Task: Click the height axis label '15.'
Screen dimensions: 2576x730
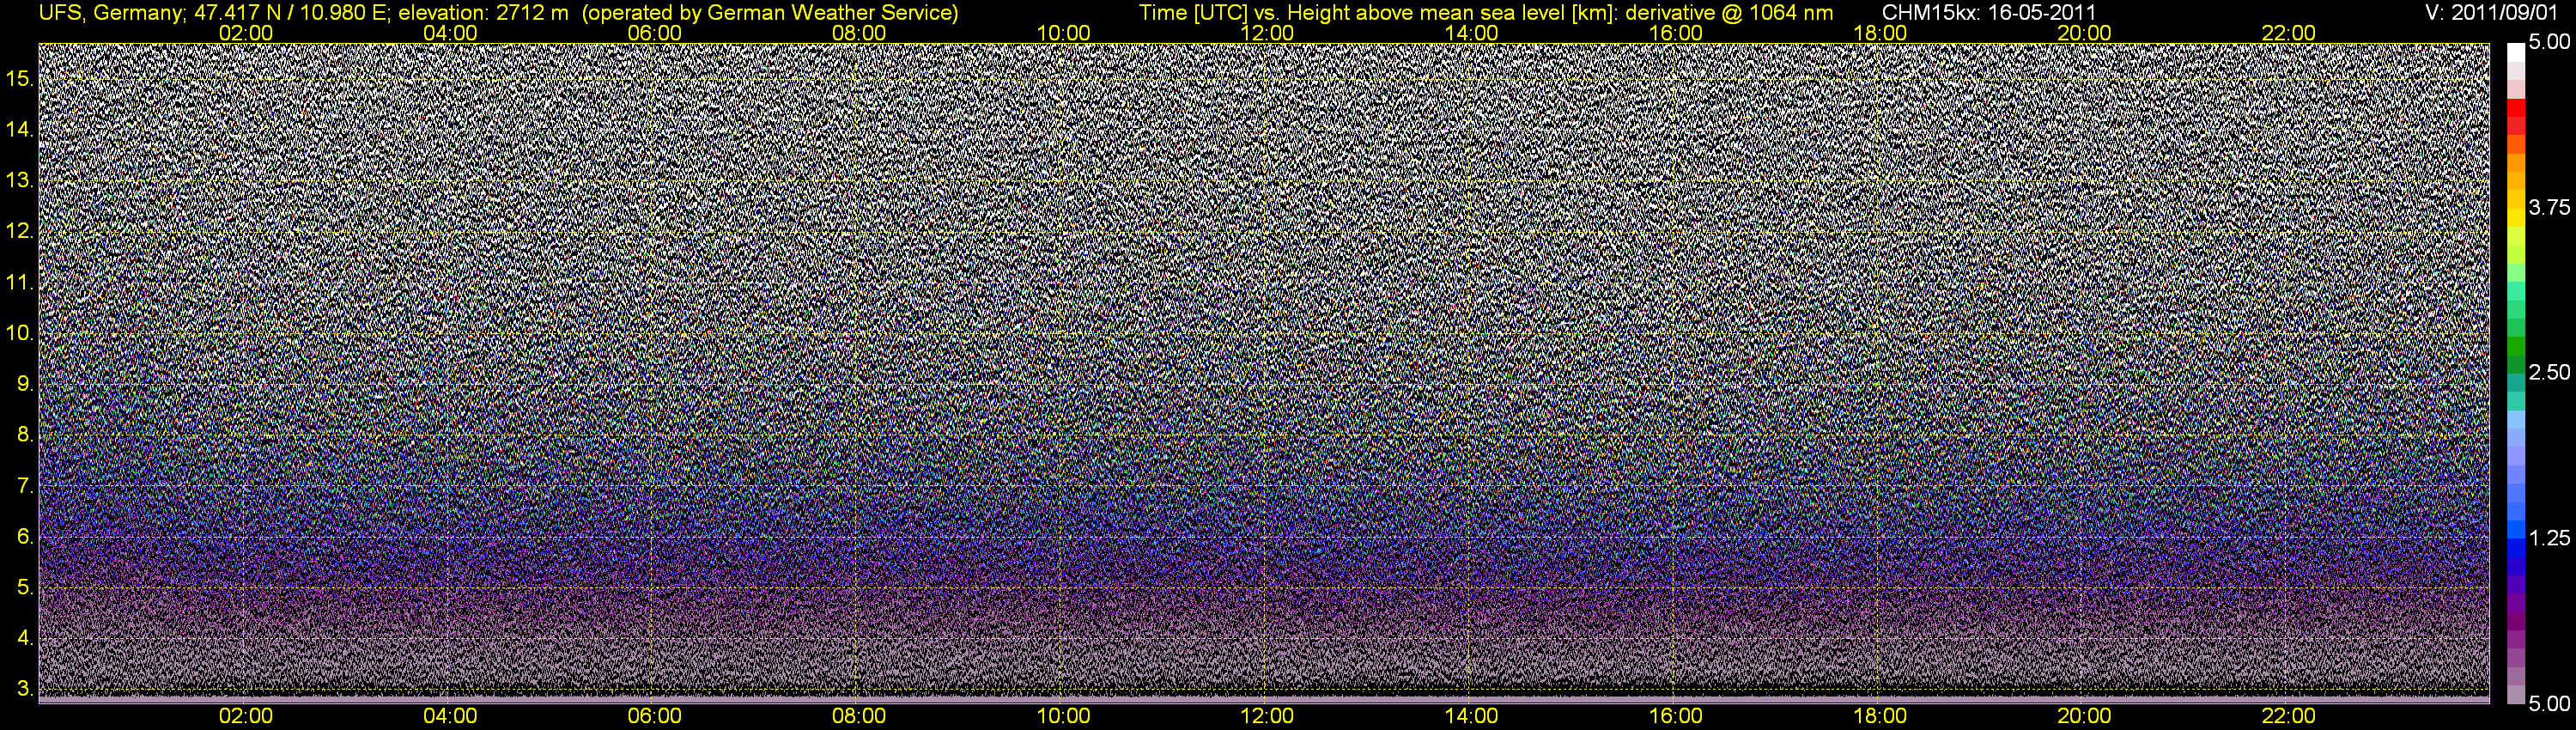Action: point(21,78)
